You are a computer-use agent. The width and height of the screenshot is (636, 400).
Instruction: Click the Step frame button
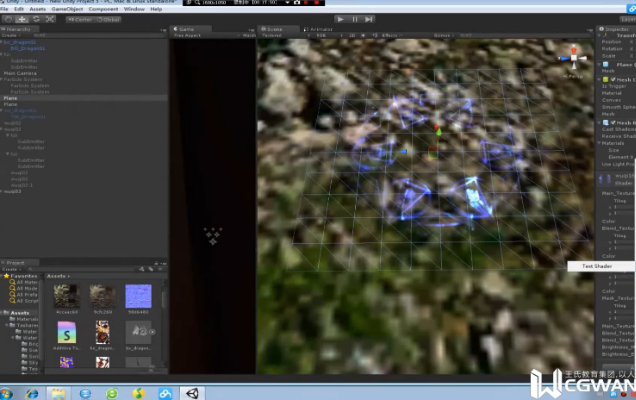coord(369,19)
